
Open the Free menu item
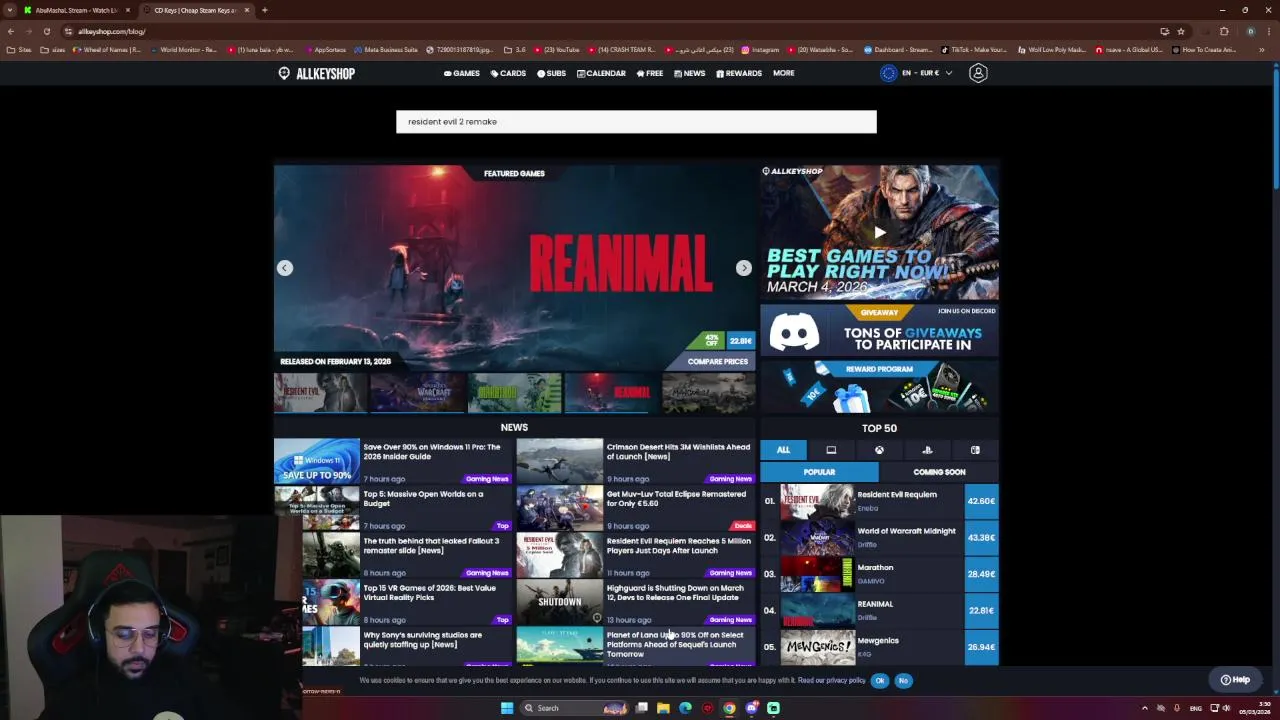click(650, 73)
